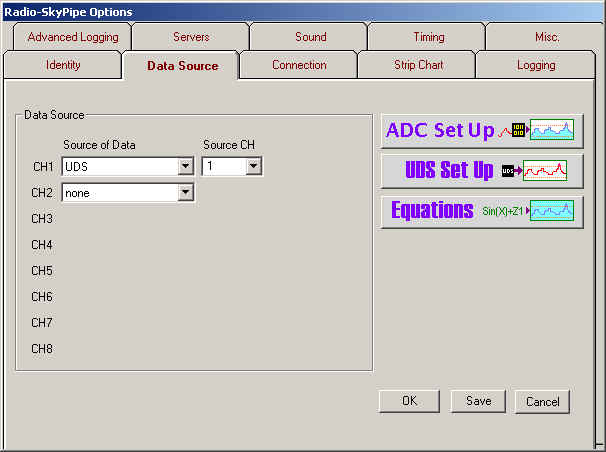
Task: Click the CH4 label
Action: (42, 245)
